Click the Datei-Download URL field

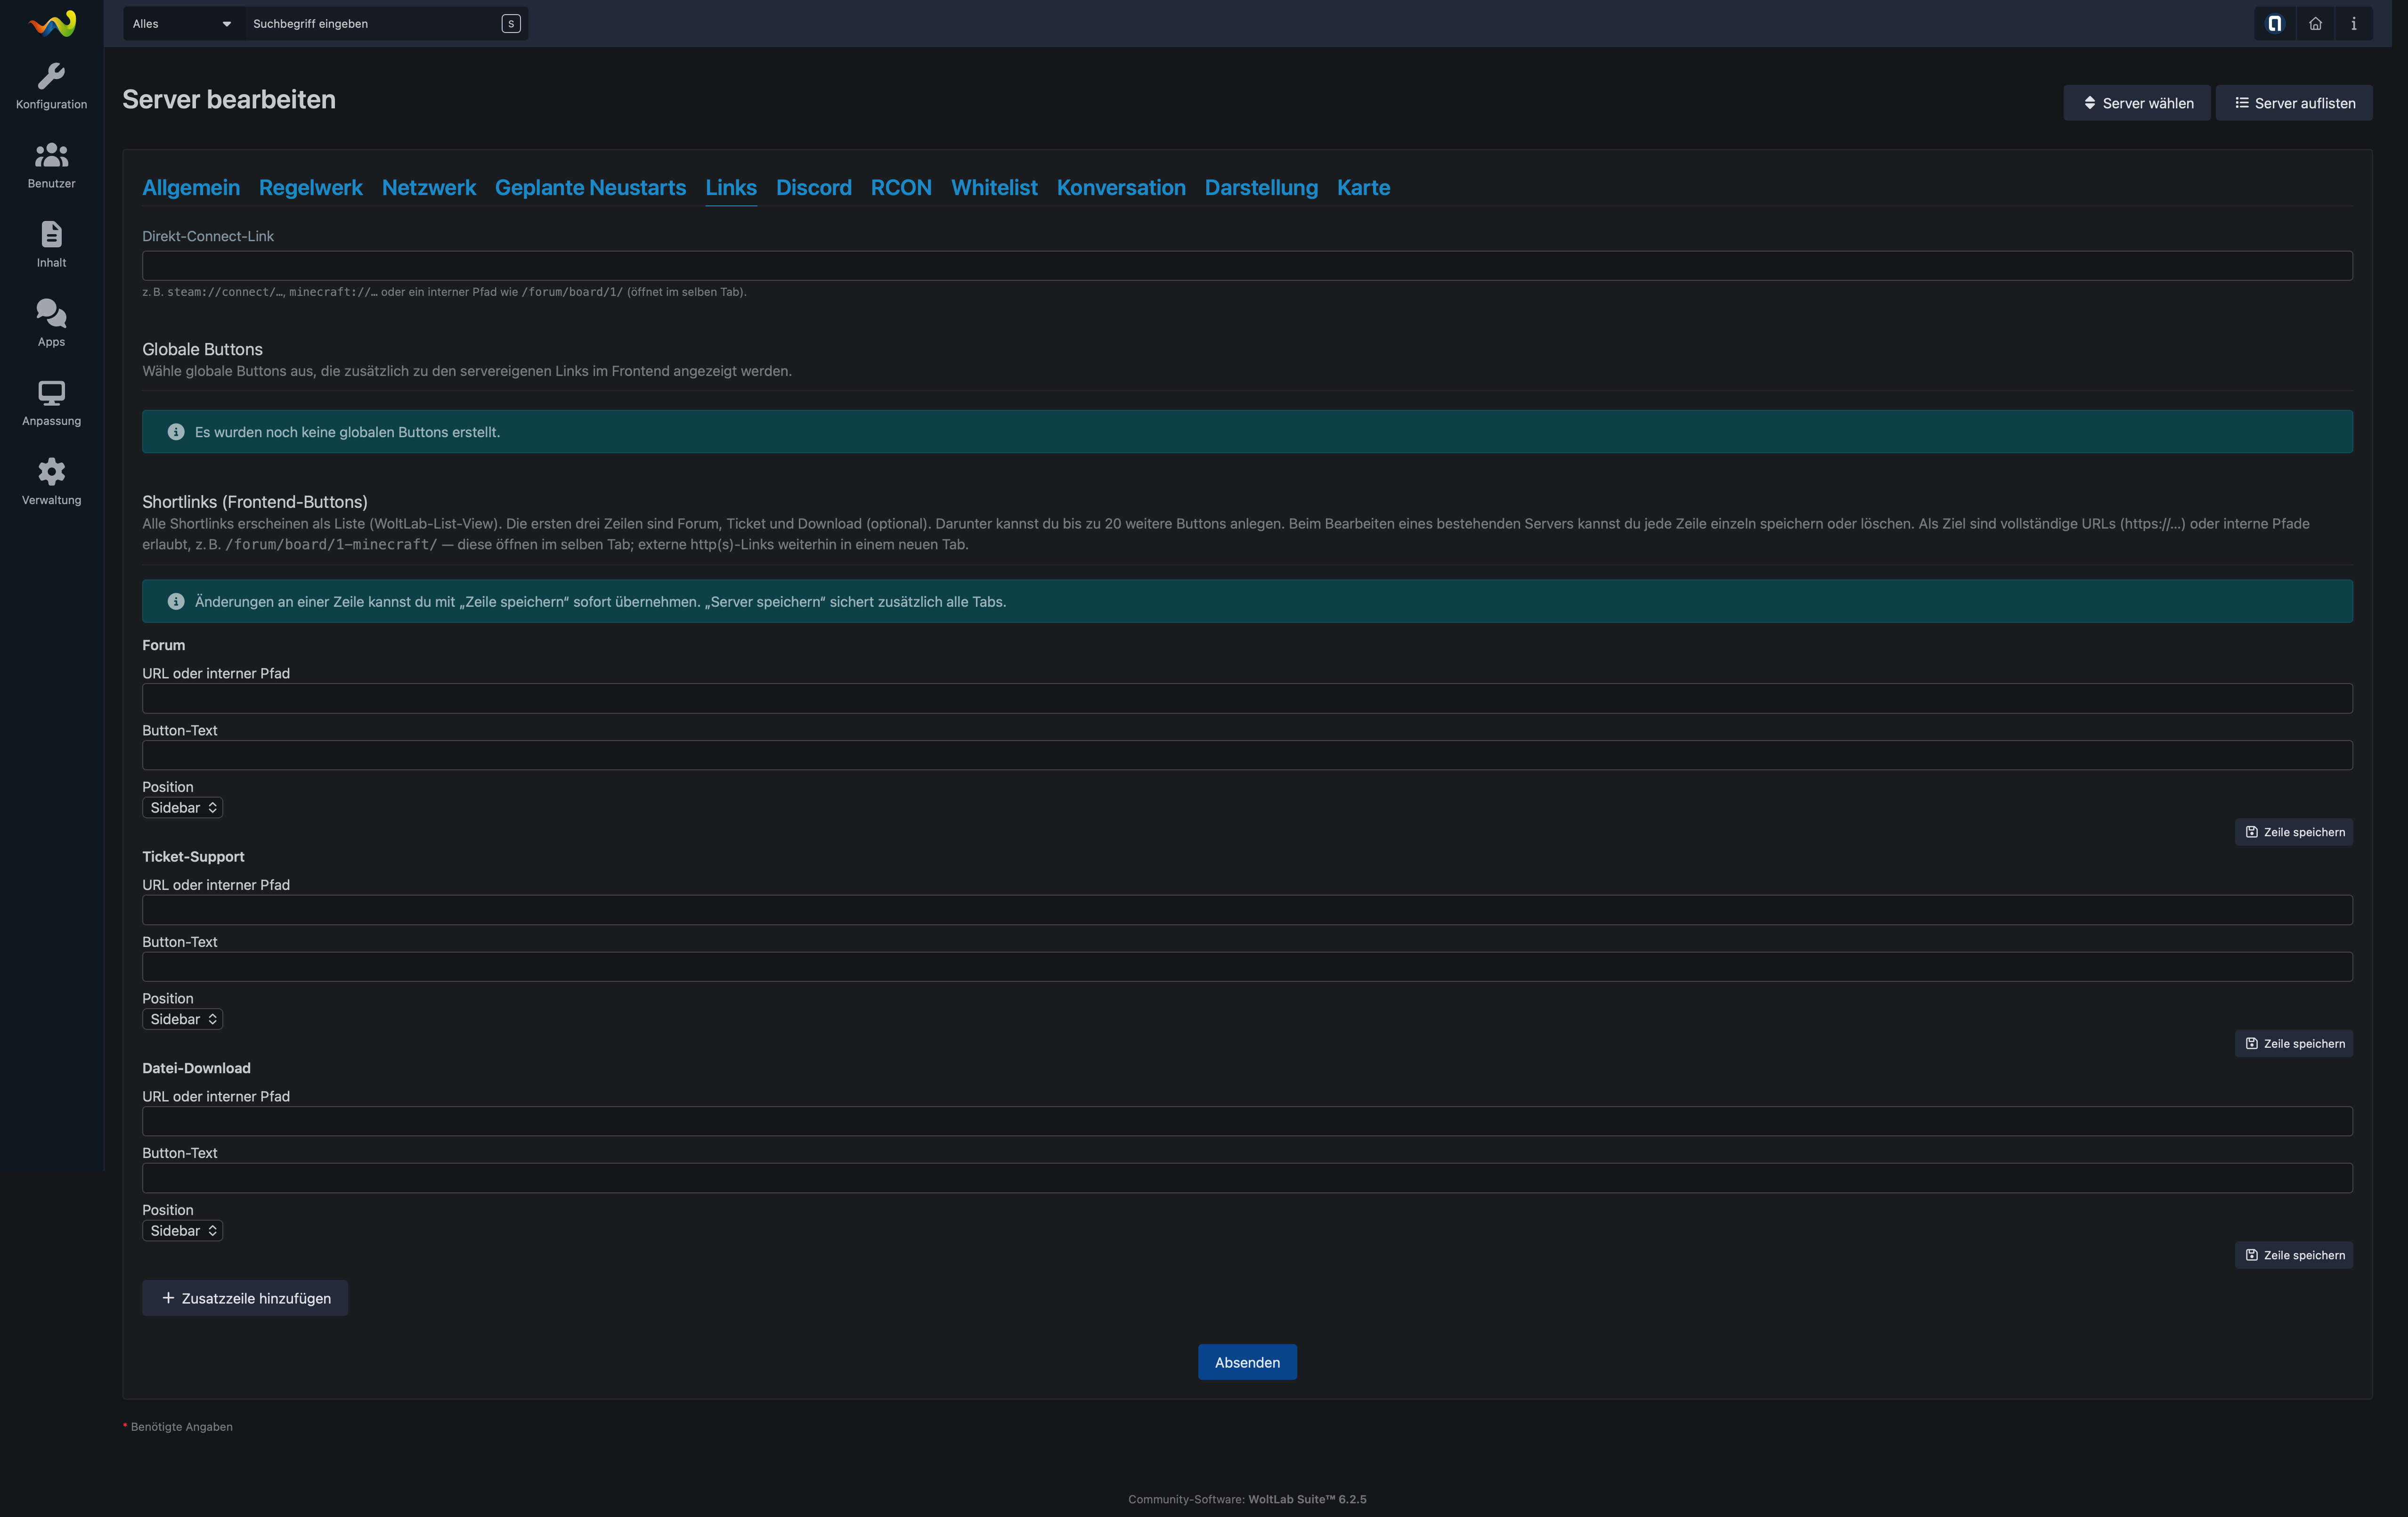coord(1247,1121)
